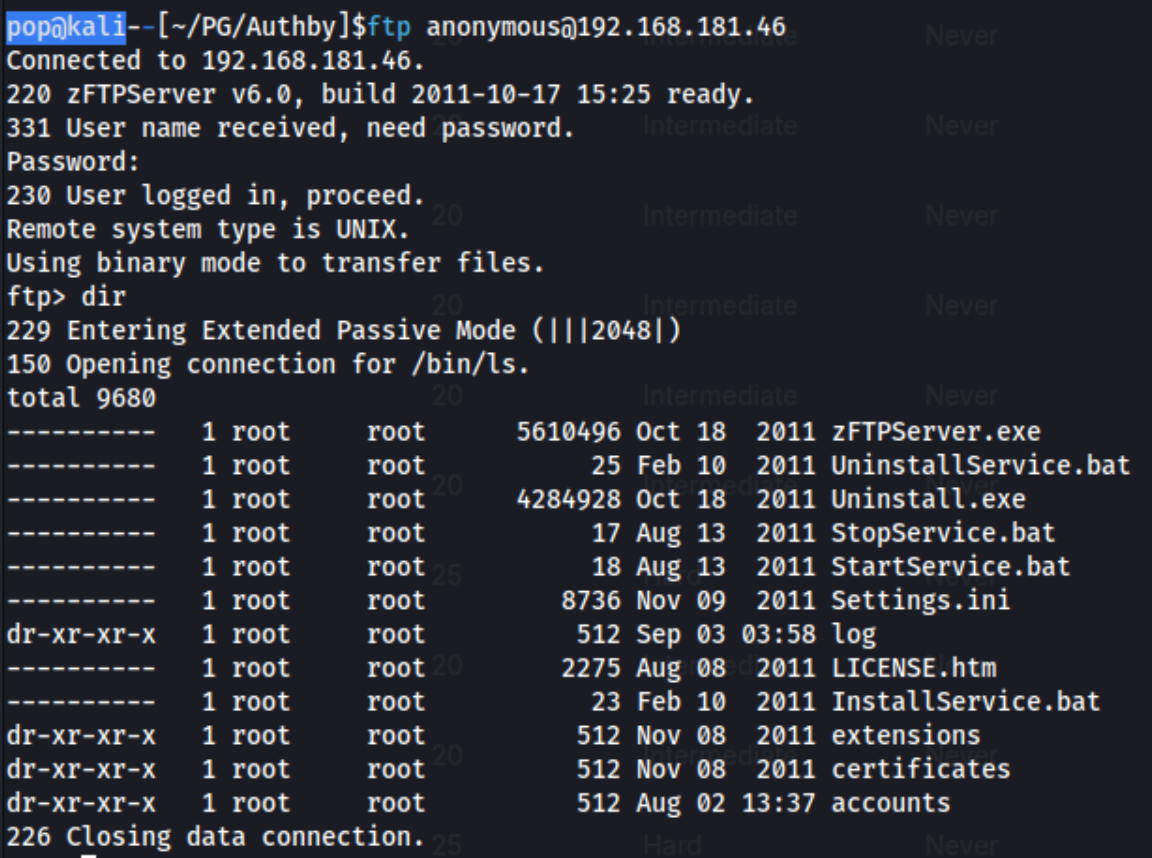Select the Settings.ini file entry

[921, 601]
